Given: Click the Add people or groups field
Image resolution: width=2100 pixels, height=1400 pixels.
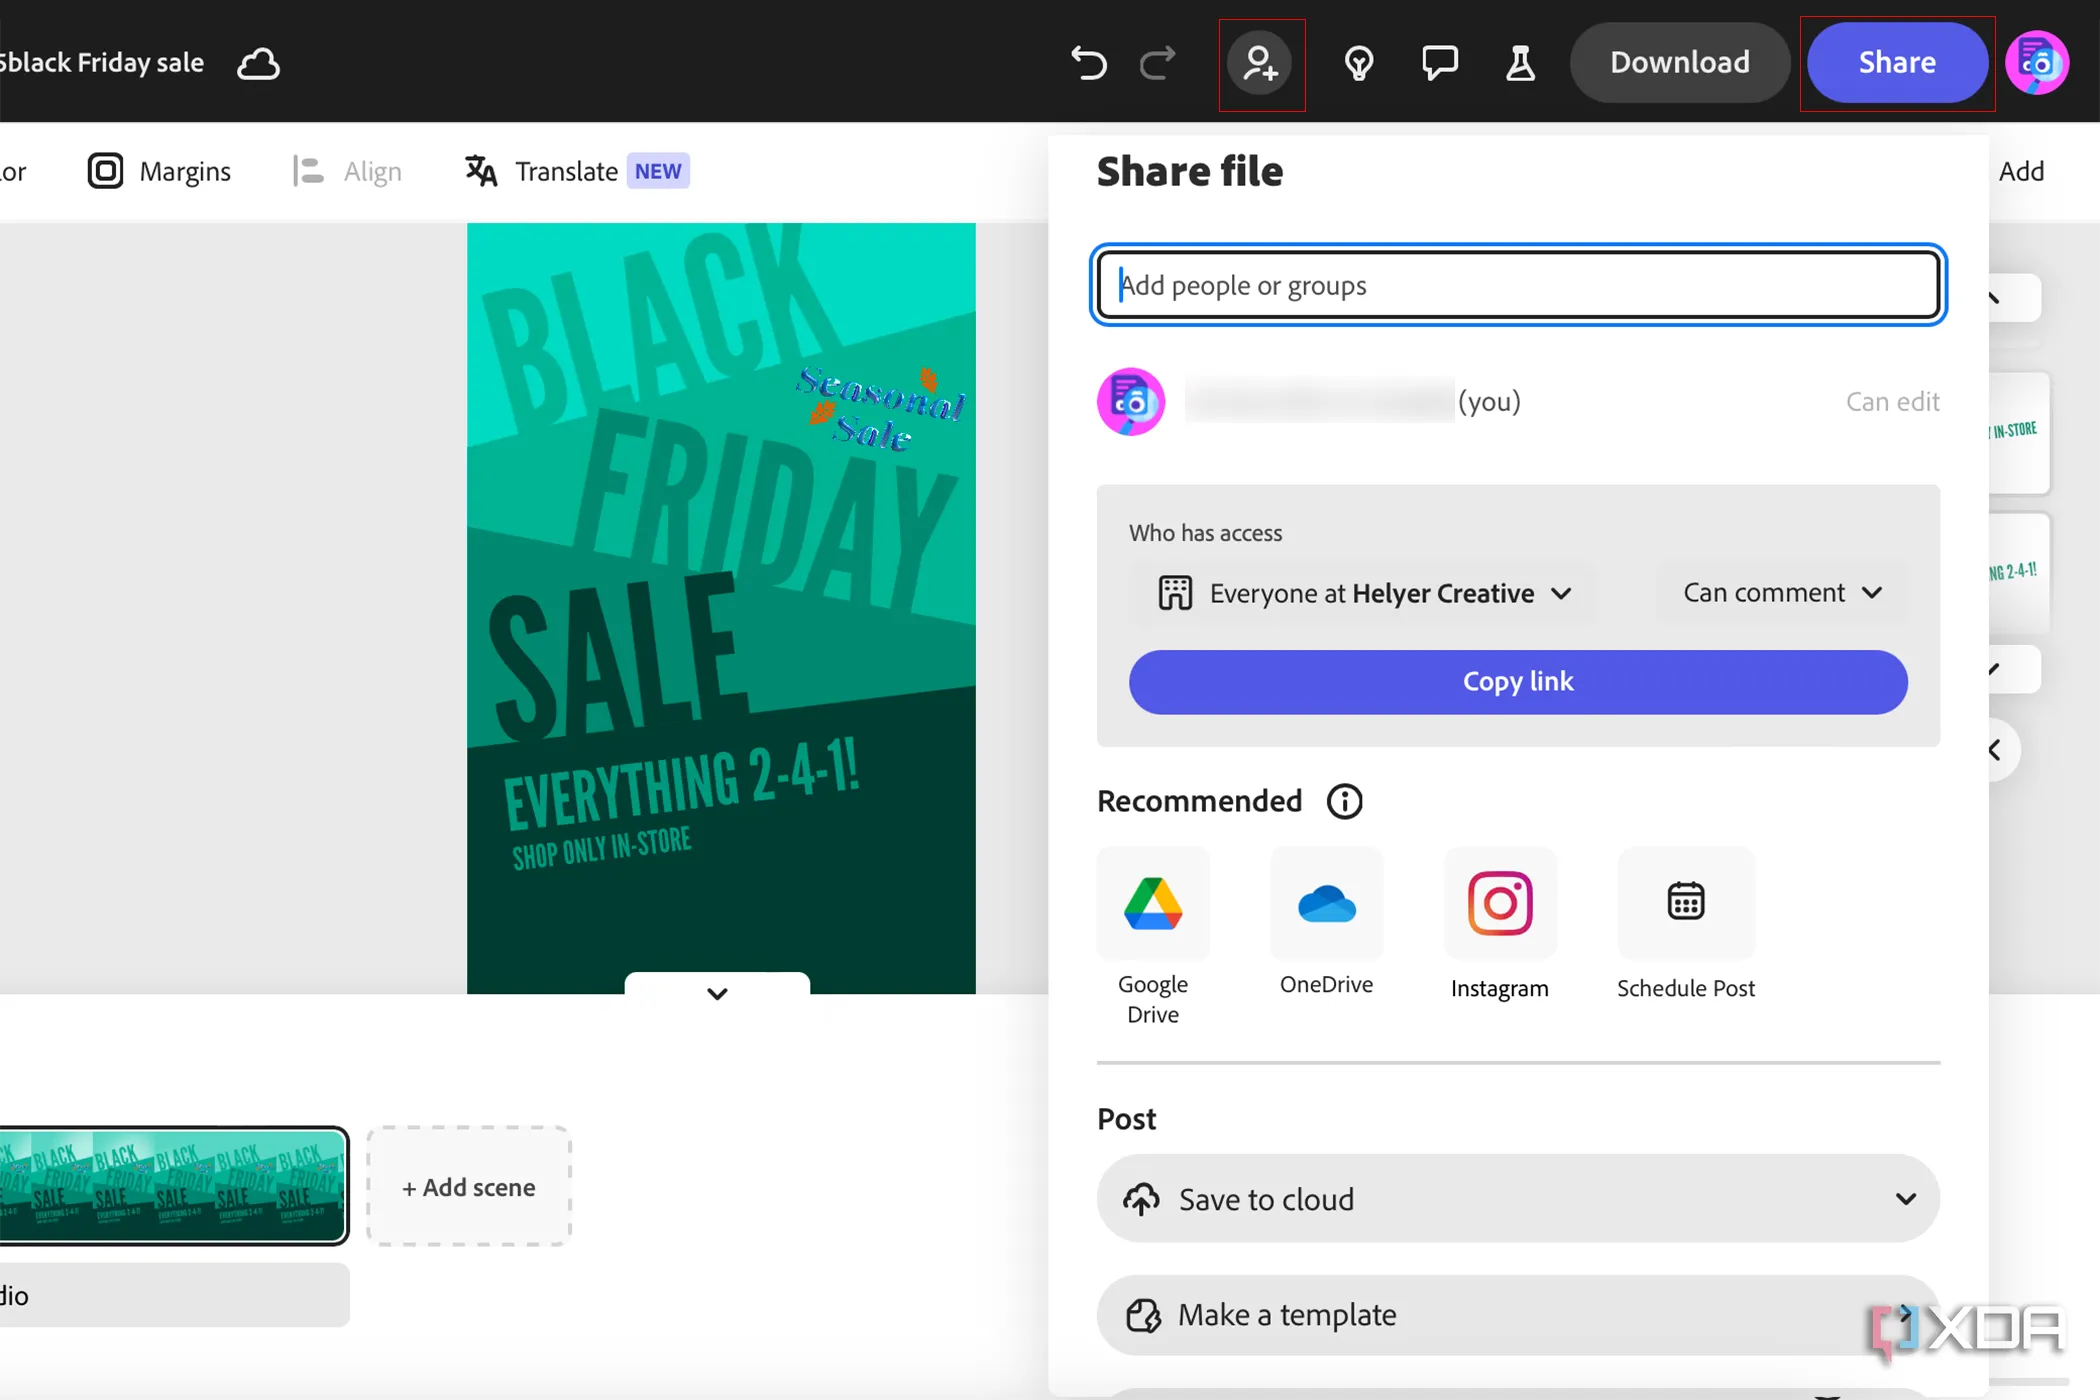Looking at the screenshot, I should tap(1517, 285).
